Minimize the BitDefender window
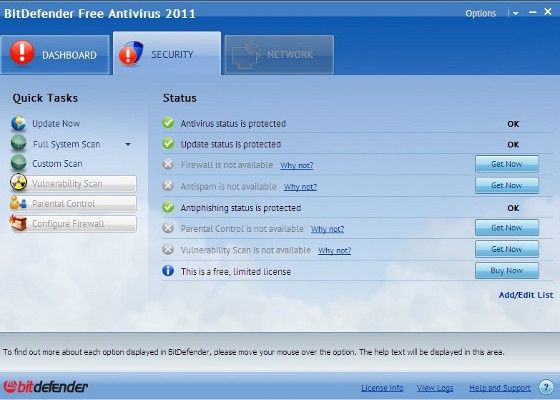This screenshot has width=560, height=400. (x=532, y=12)
